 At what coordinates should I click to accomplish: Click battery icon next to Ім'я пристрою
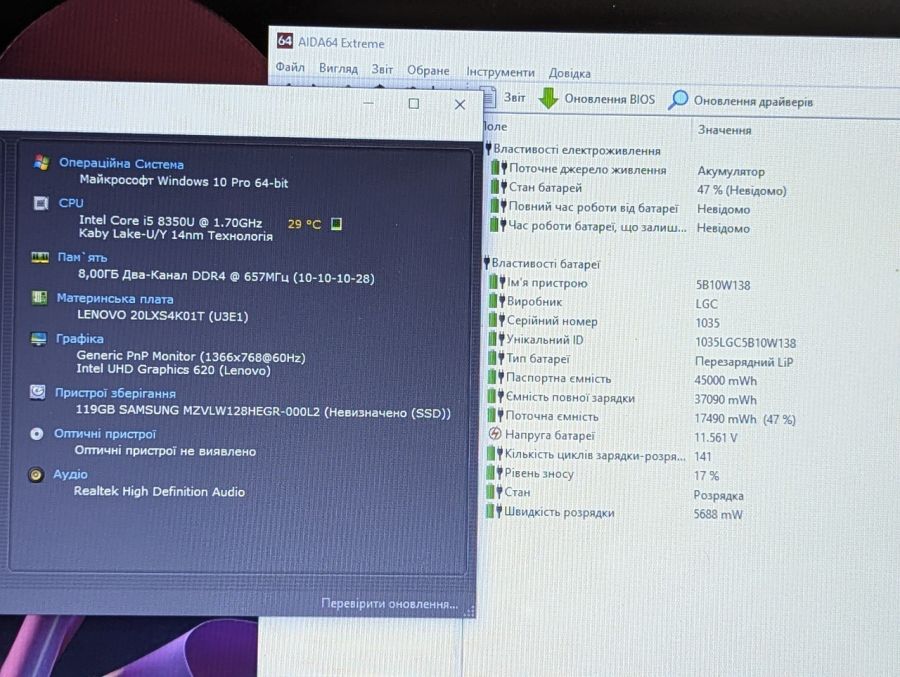click(496, 282)
